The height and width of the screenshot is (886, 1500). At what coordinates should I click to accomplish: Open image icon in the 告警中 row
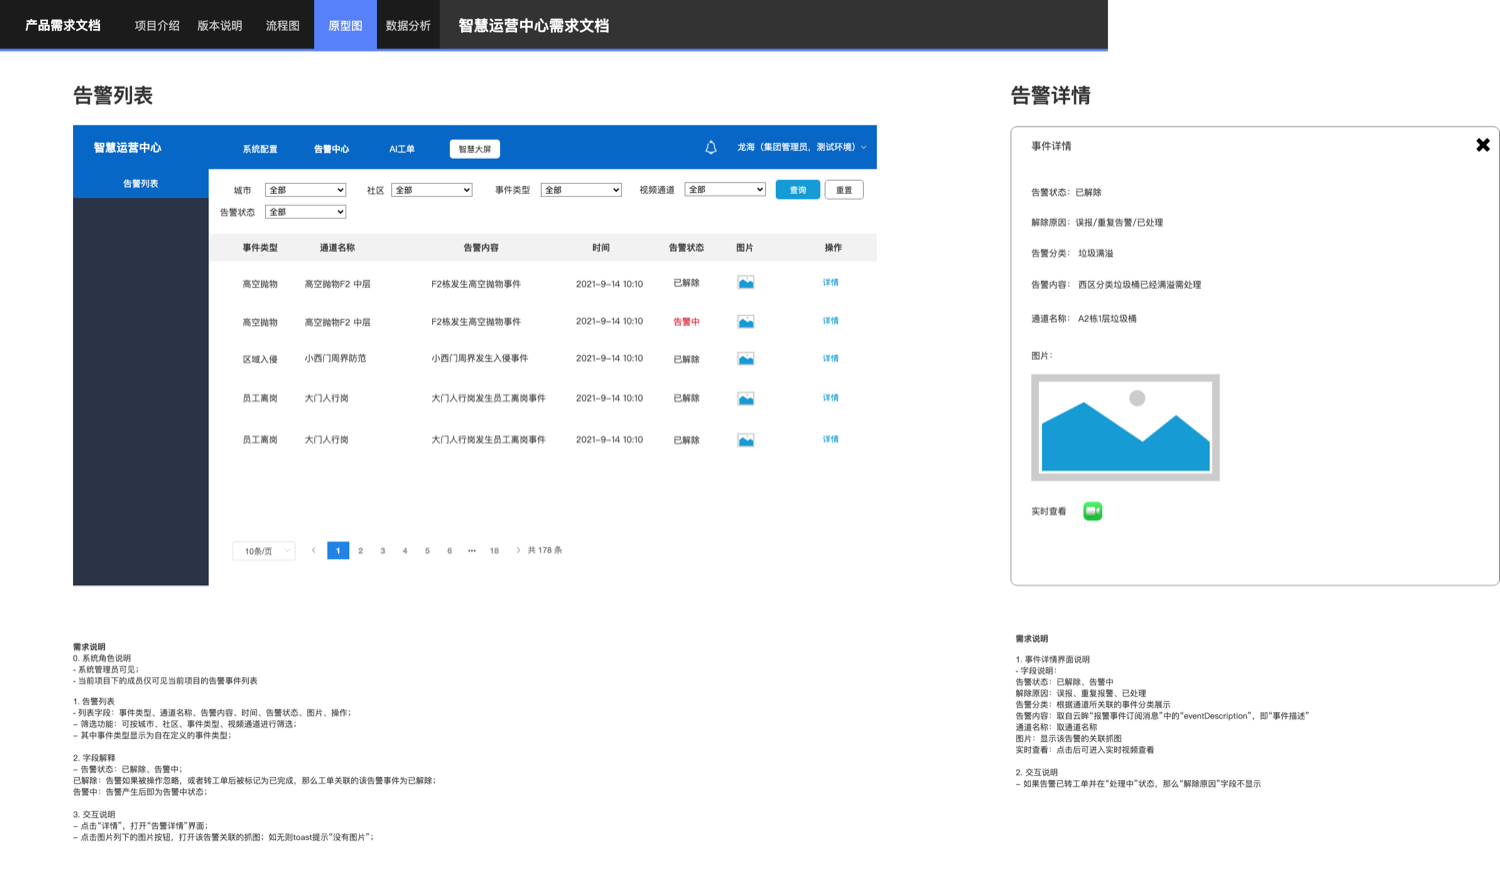[x=746, y=321]
